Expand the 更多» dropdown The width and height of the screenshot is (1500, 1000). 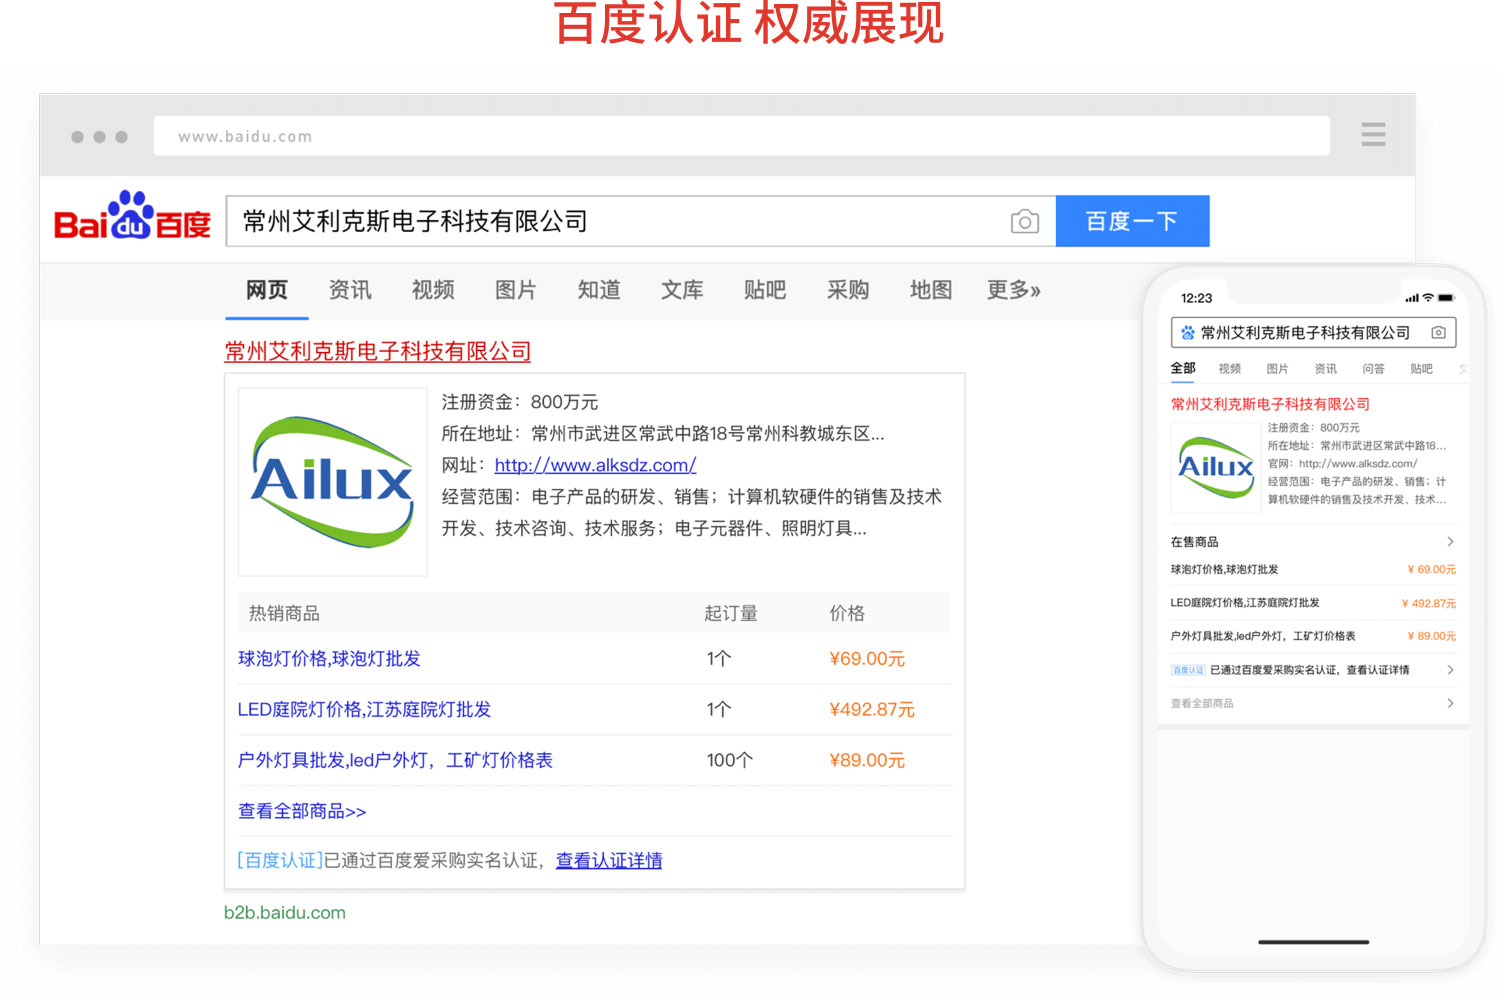[1012, 290]
